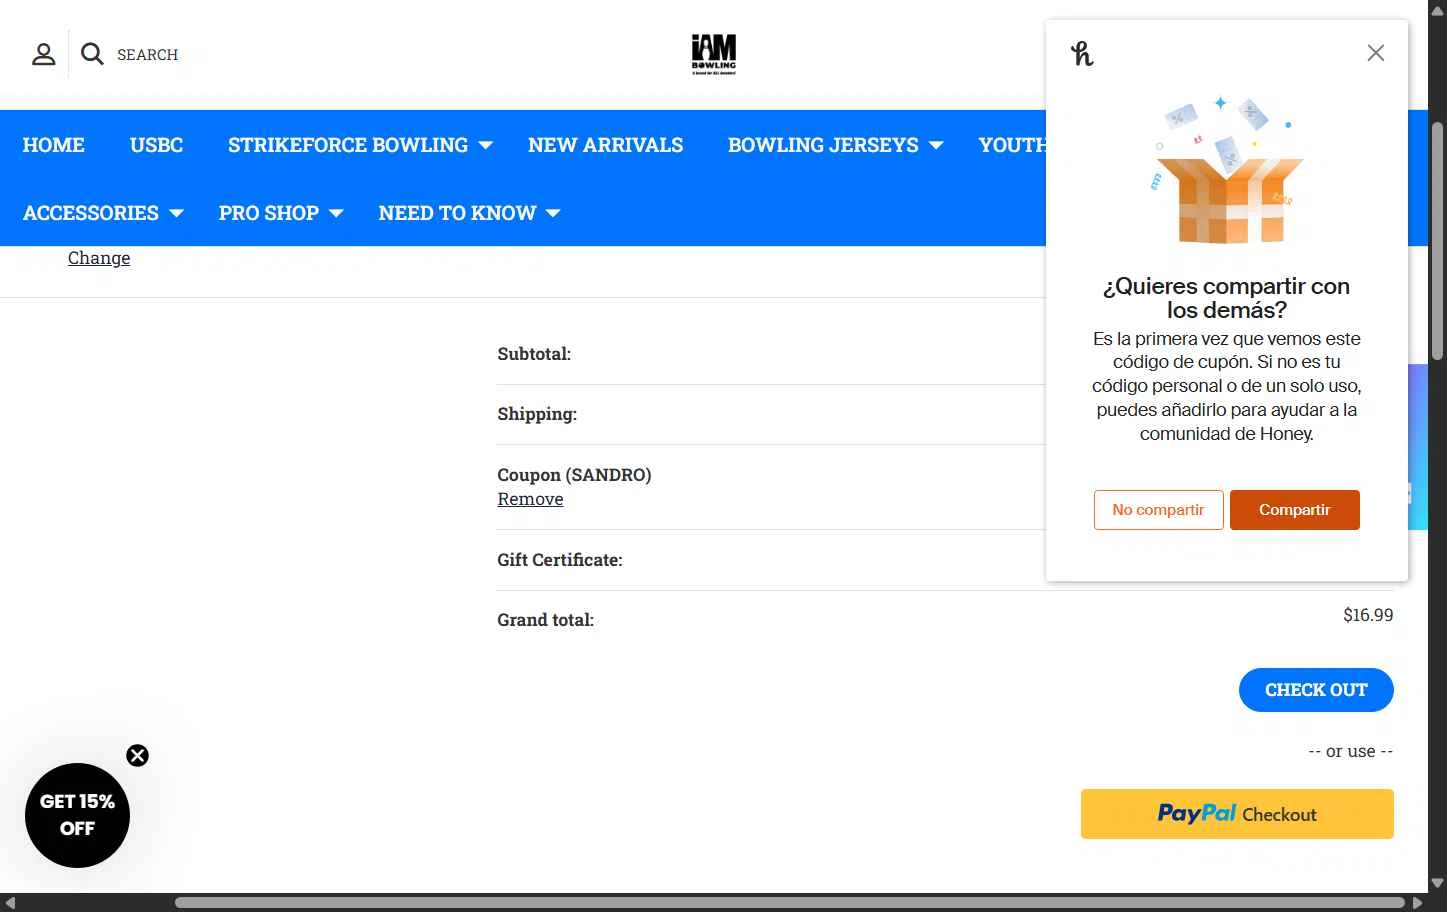Open the USBC menu item

[x=157, y=145]
